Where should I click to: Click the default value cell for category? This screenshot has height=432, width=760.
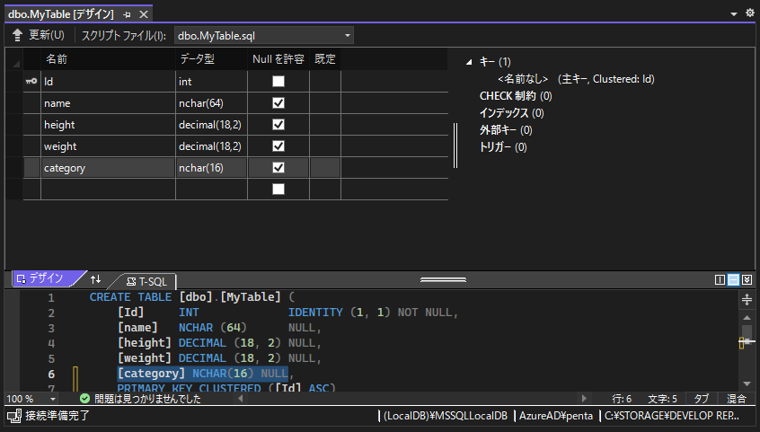[325, 168]
